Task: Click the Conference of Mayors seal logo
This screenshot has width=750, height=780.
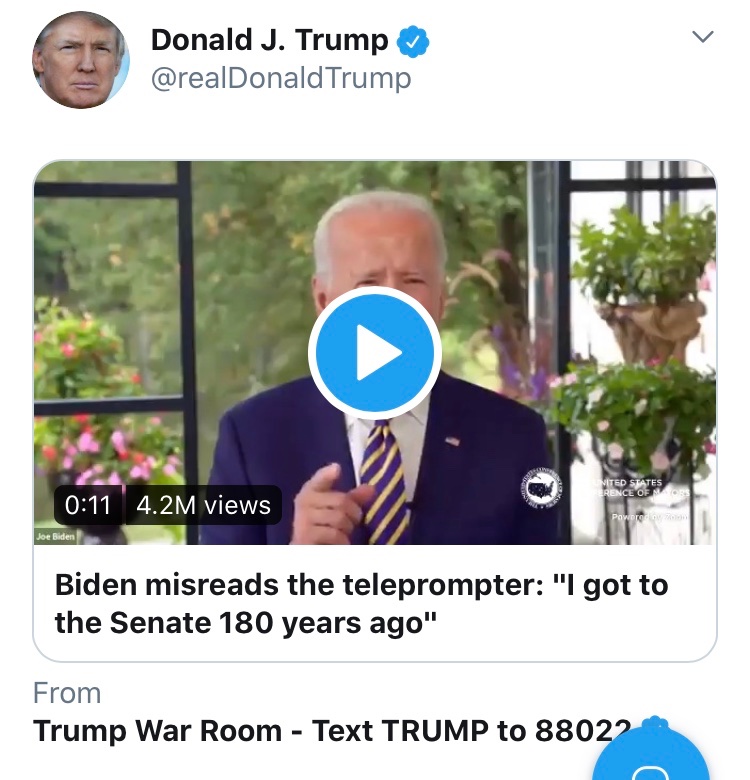Action: coord(542,488)
